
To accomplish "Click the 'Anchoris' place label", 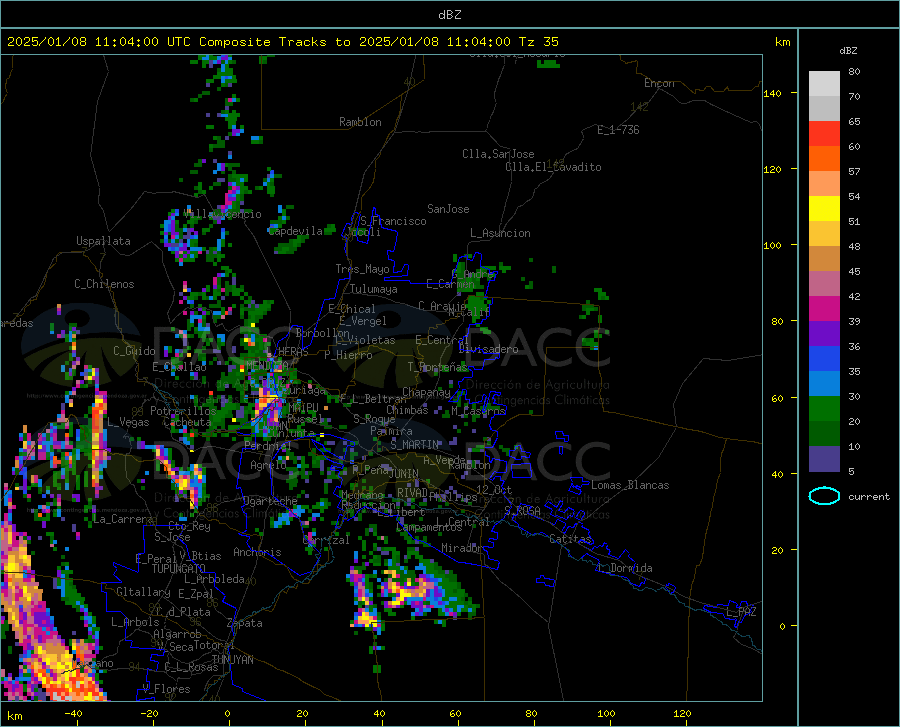I will [x=257, y=552].
